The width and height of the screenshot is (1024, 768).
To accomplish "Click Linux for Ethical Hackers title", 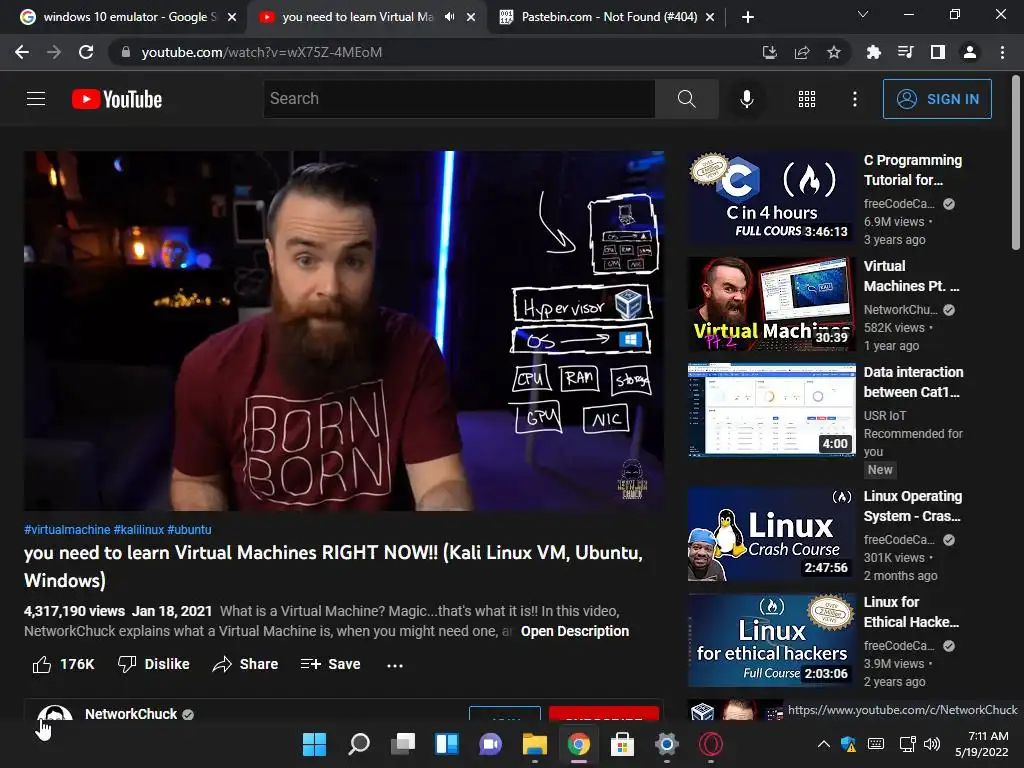I will click(911, 612).
